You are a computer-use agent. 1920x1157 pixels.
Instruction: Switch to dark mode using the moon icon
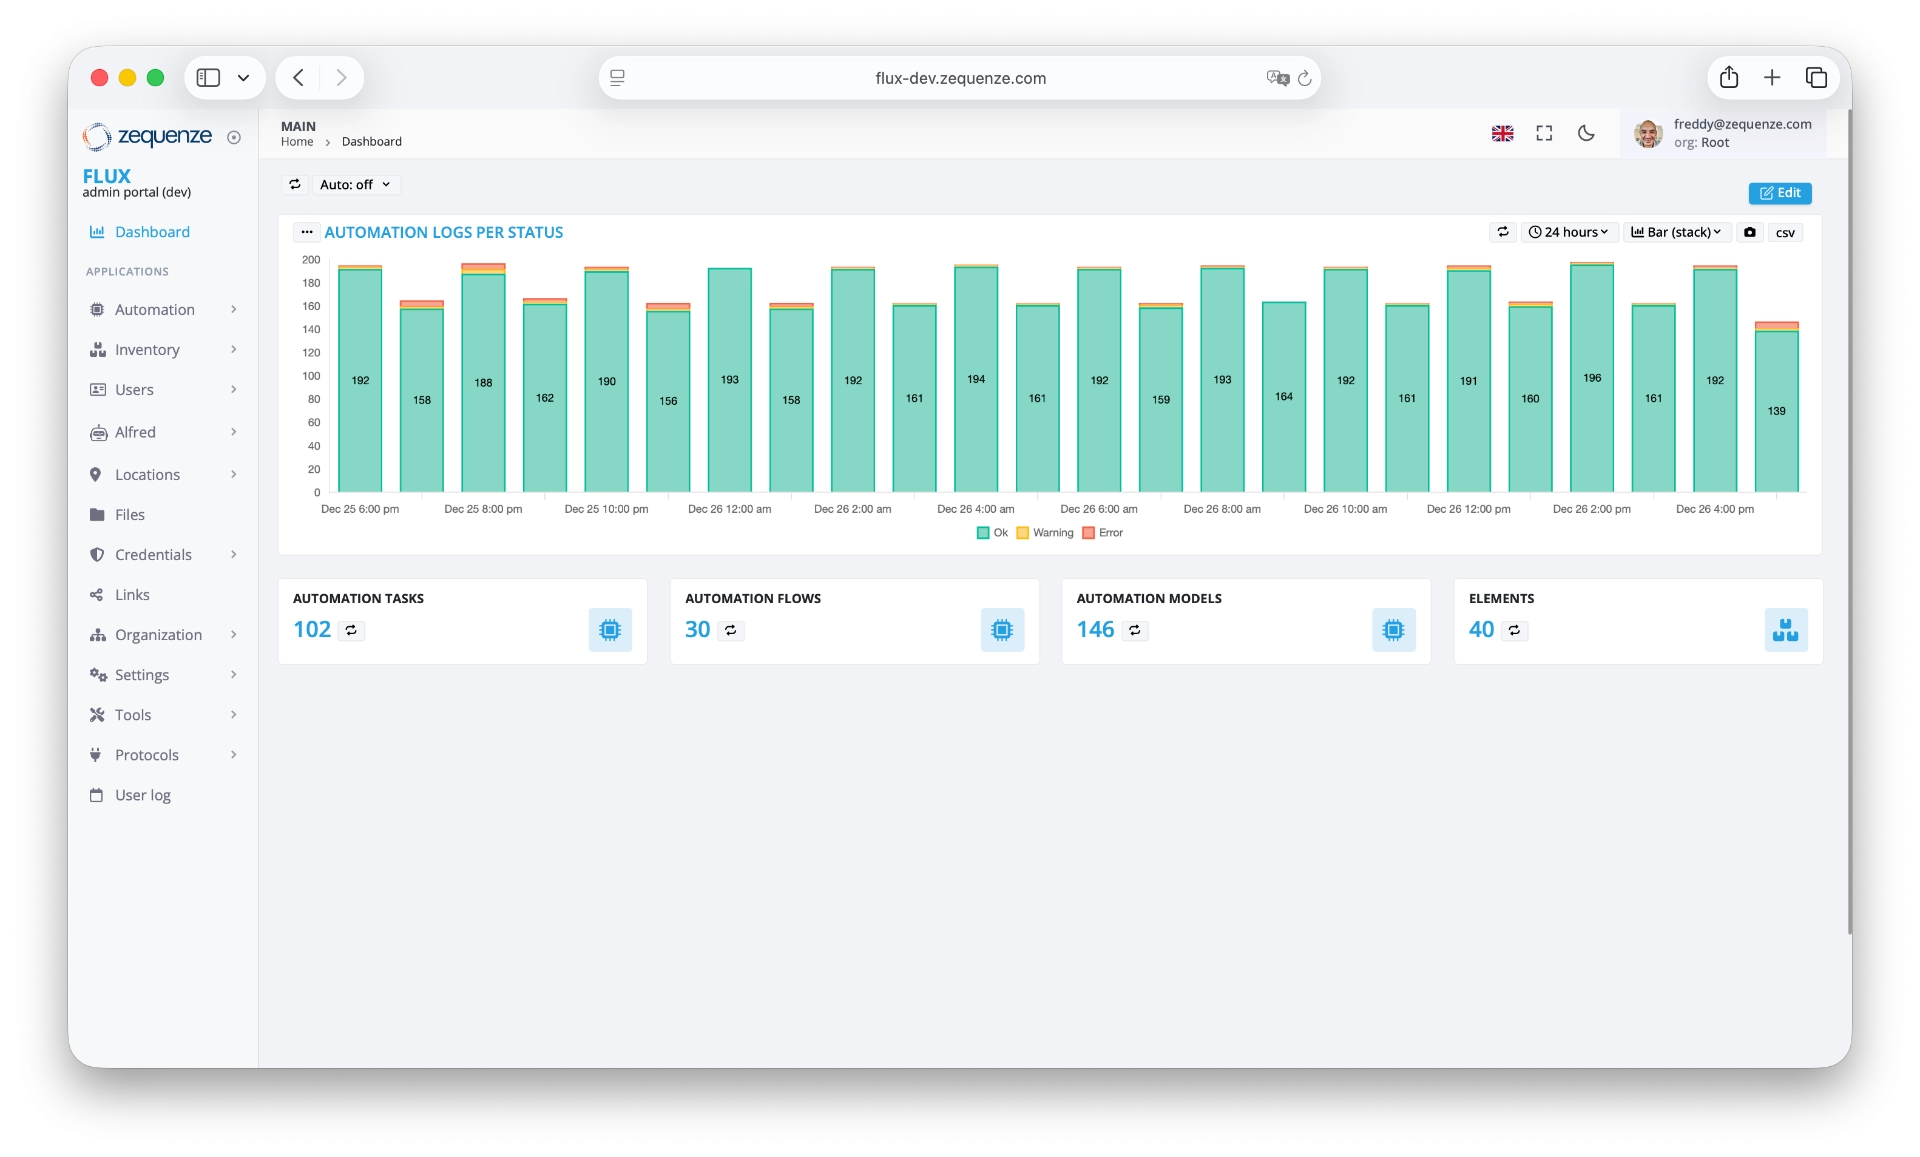tap(1586, 132)
